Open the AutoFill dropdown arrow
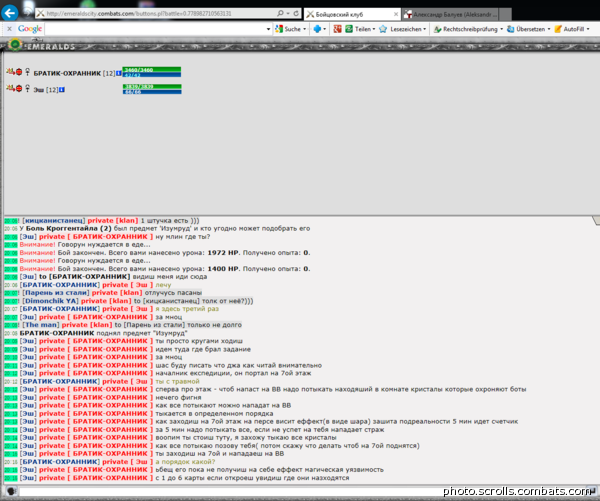The image size is (600, 501). click(588, 29)
